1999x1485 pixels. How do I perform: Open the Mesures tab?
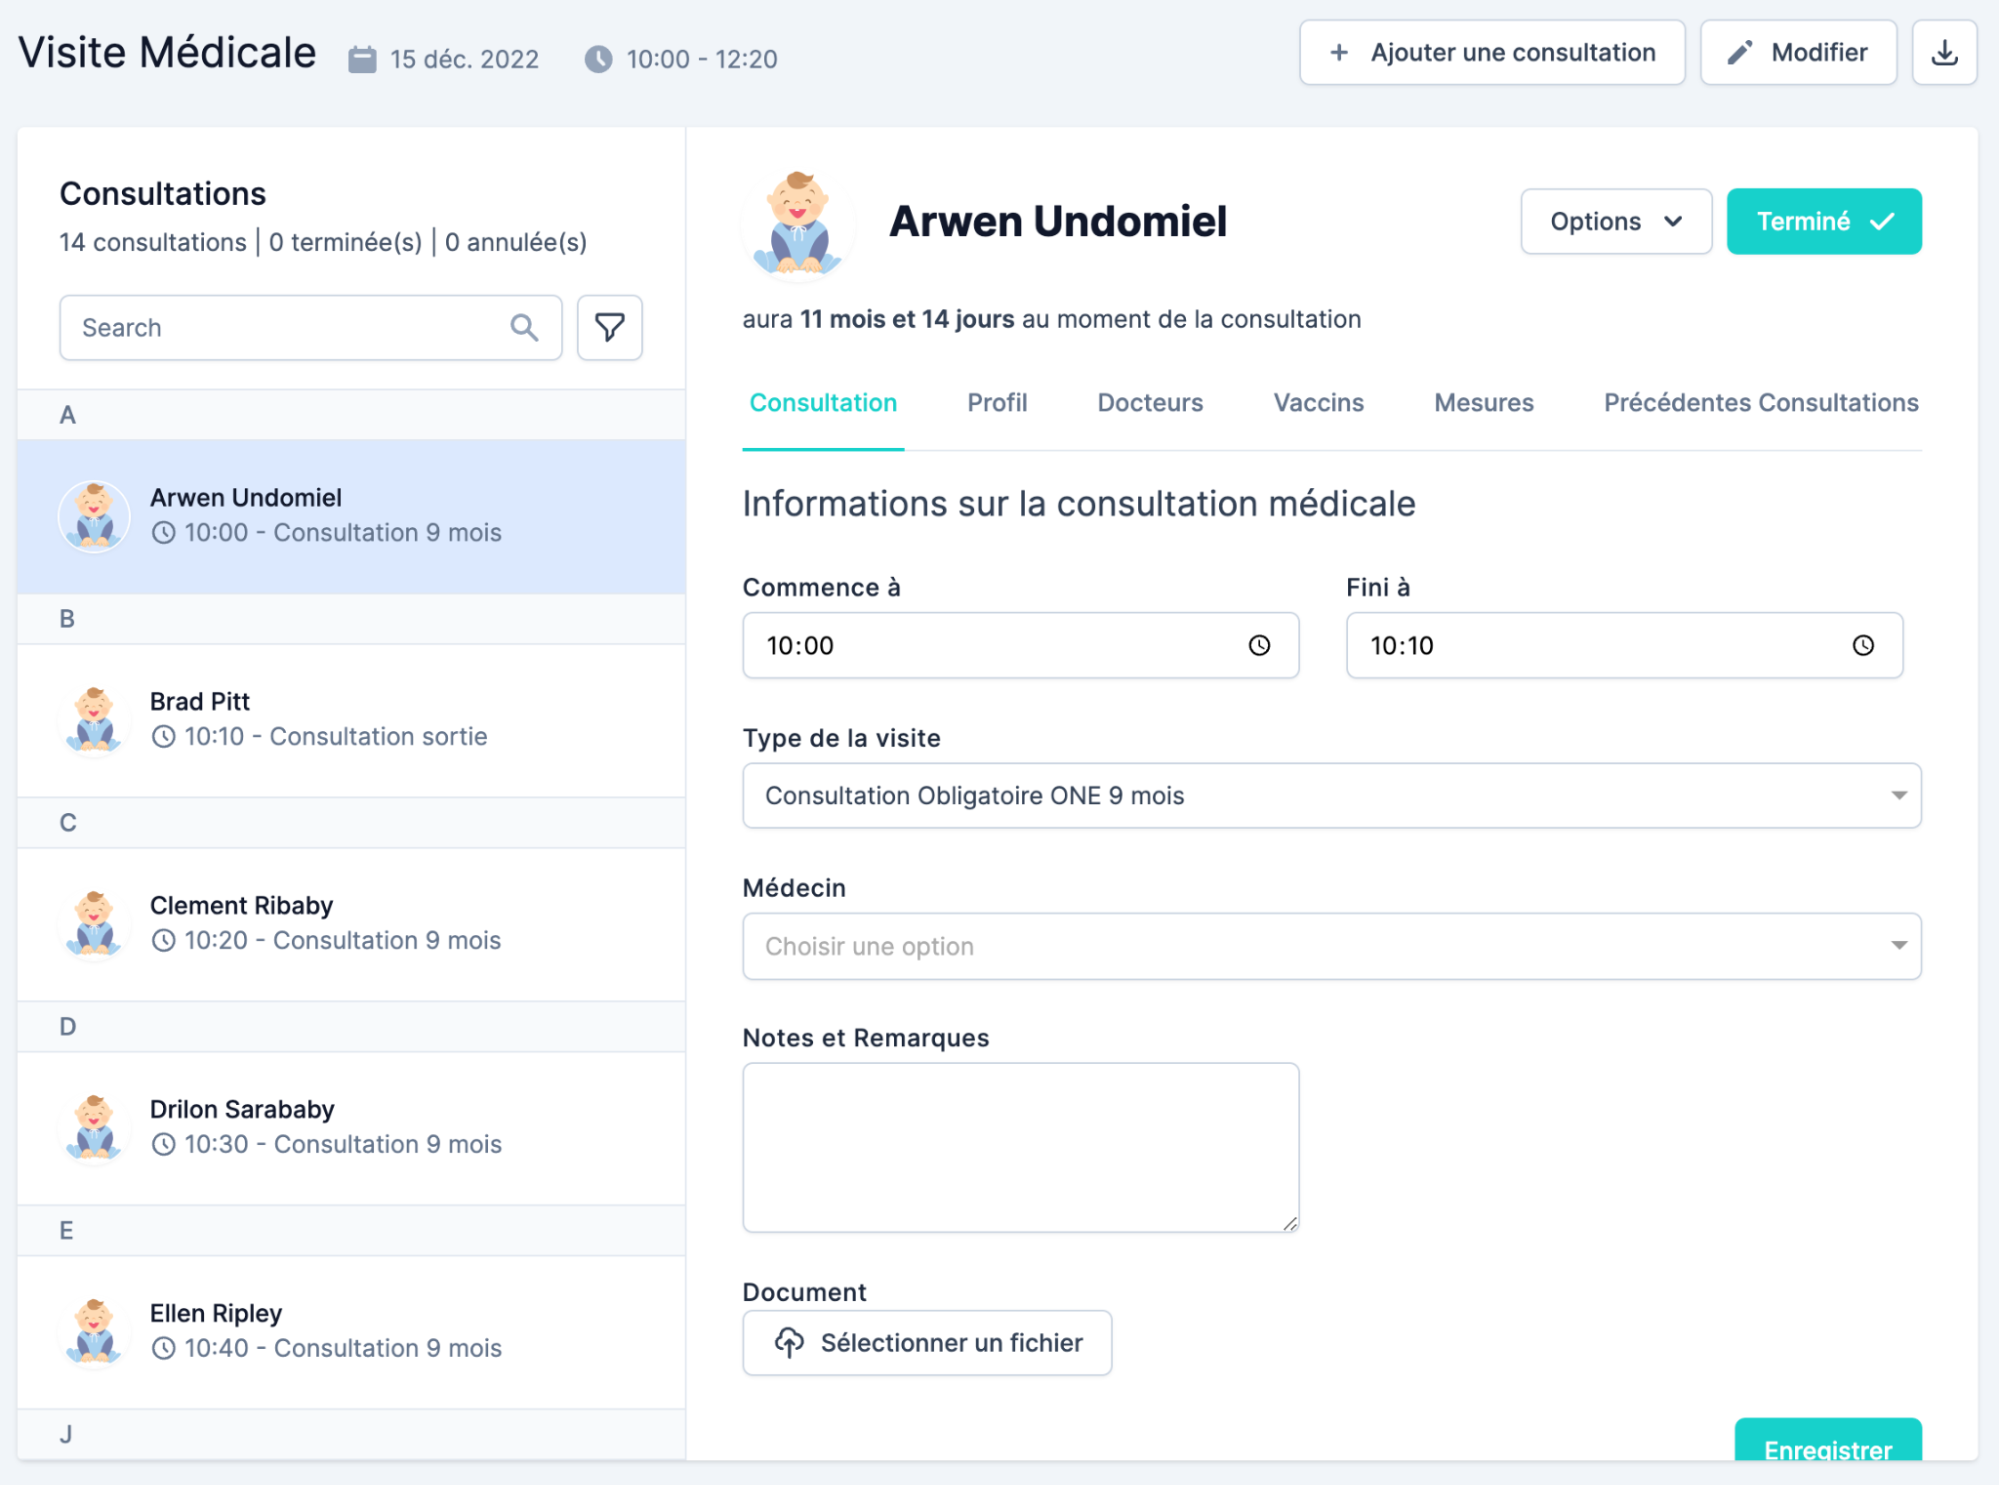(x=1483, y=402)
